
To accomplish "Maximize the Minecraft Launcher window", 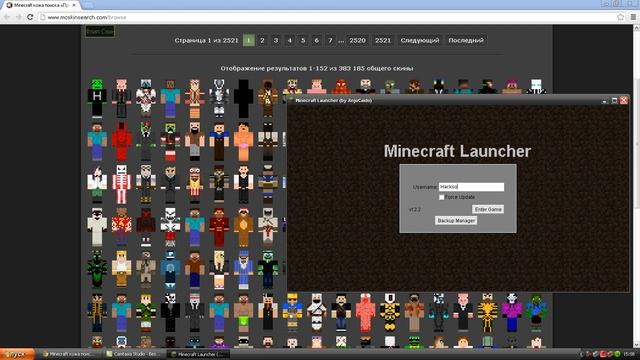I will click(x=614, y=100).
